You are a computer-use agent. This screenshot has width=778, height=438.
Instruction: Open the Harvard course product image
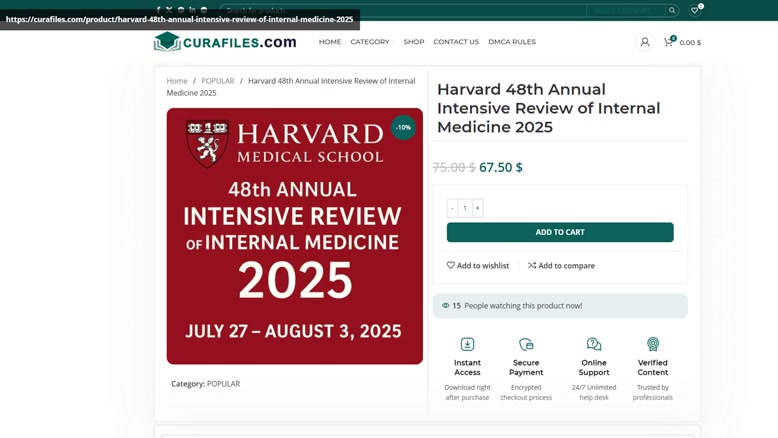pyautogui.click(x=295, y=236)
